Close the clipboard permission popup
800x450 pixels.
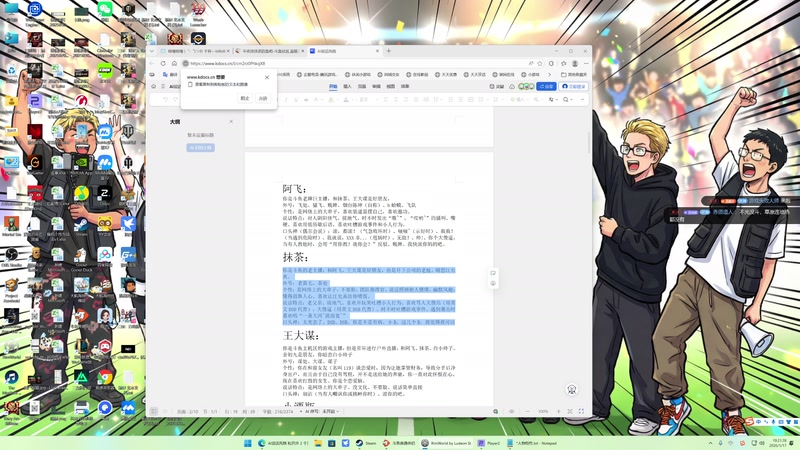pyautogui.click(x=267, y=78)
